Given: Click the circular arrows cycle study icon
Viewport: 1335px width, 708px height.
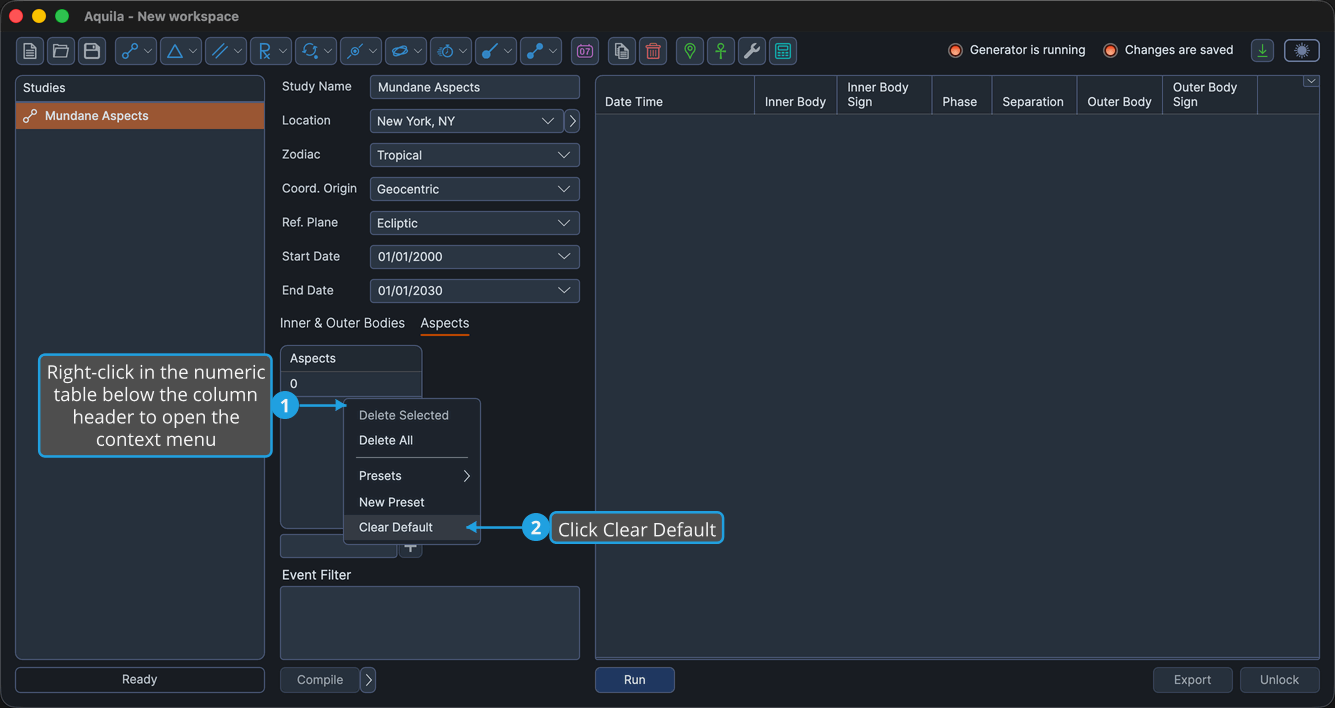Looking at the screenshot, I should point(309,51).
